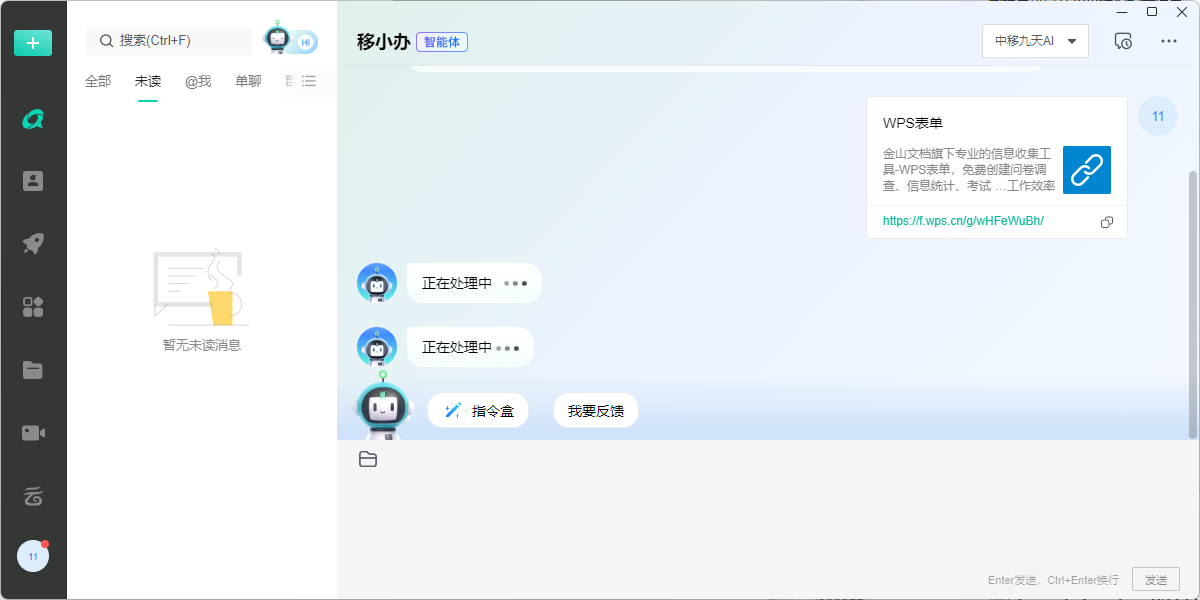Open the 中移九天AI model dropdown
This screenshot has width=1200, height=600.
coord(1035,41)
